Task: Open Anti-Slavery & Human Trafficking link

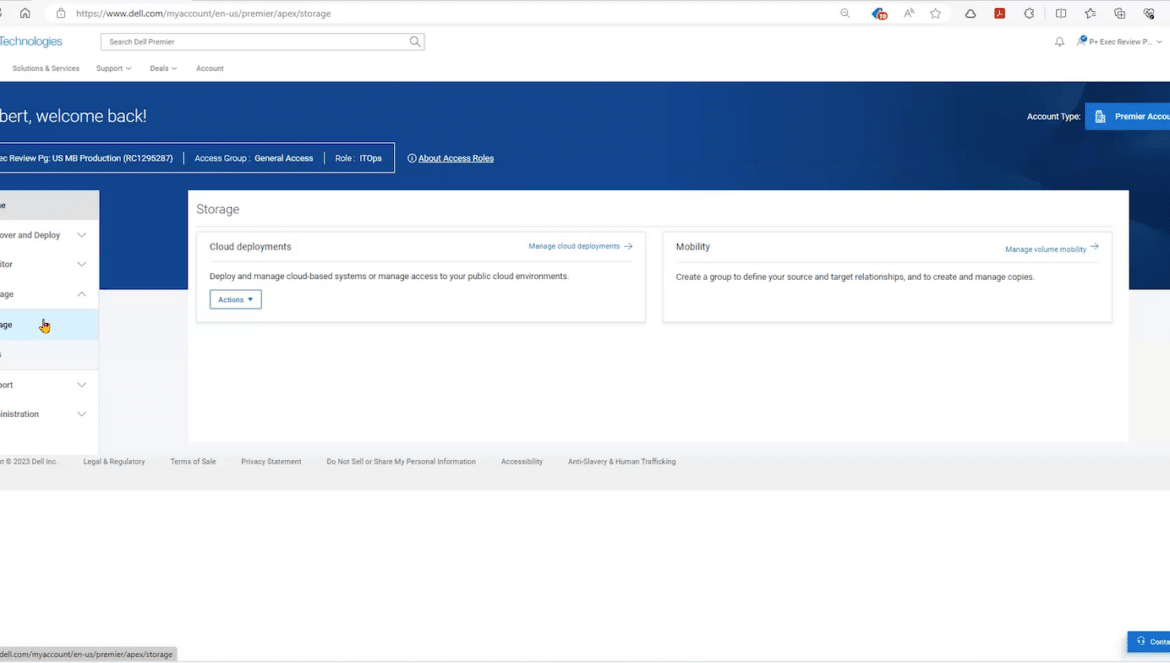Action: click(622, 462)
